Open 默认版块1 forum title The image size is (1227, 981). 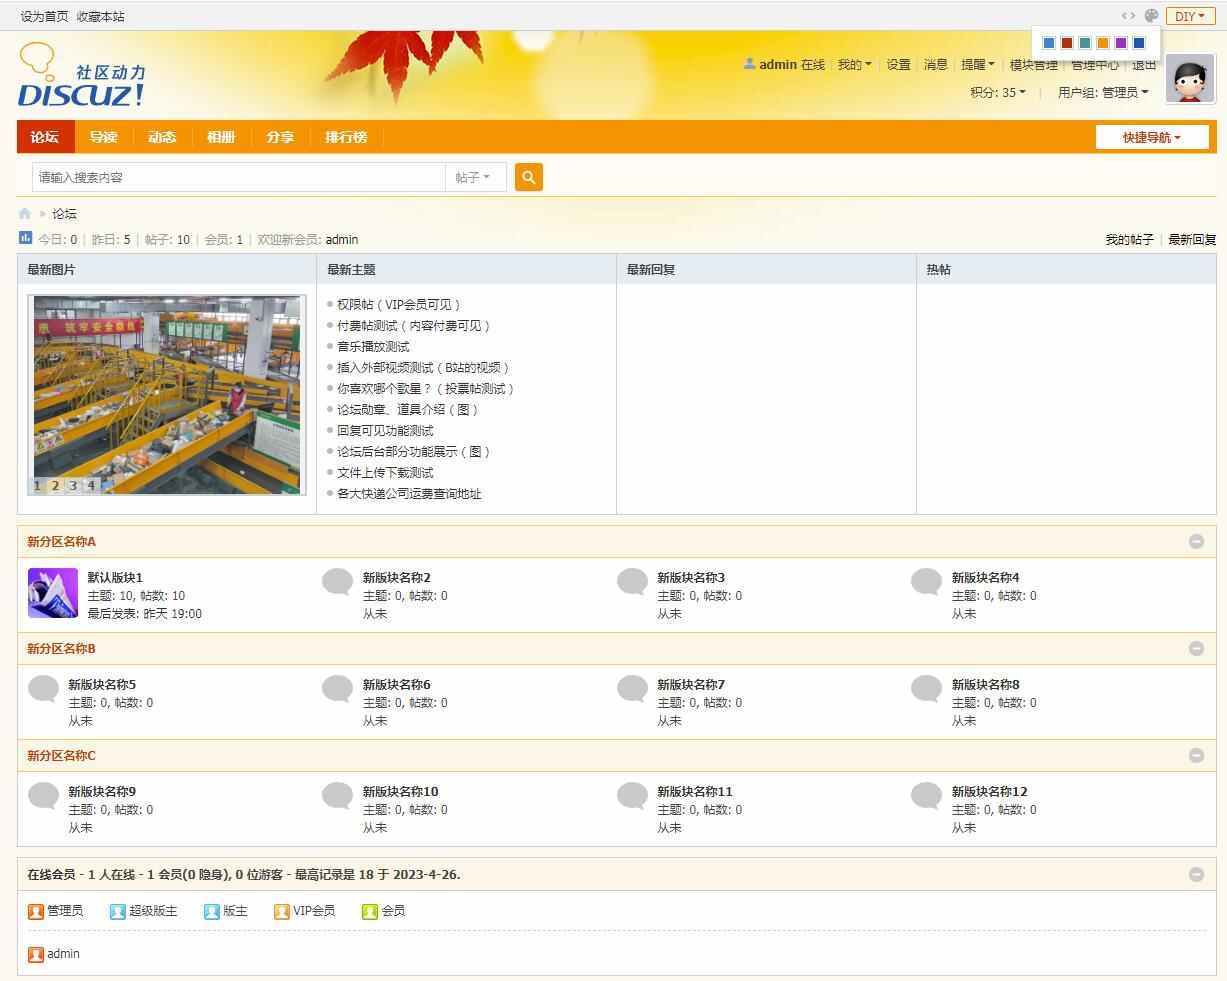[115, 578]
